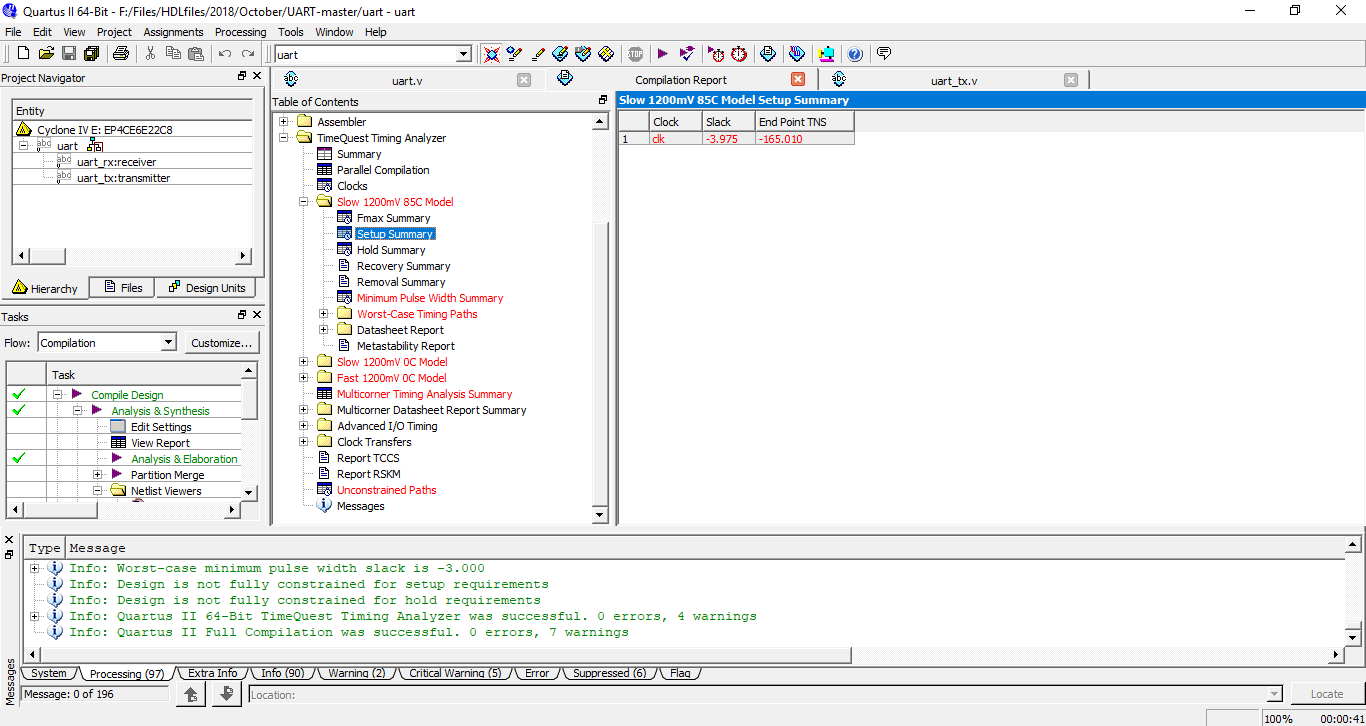This screenshot has width=1366, height=726.
Task: Open Unconstrained Paths report
Action: point(386,490)
